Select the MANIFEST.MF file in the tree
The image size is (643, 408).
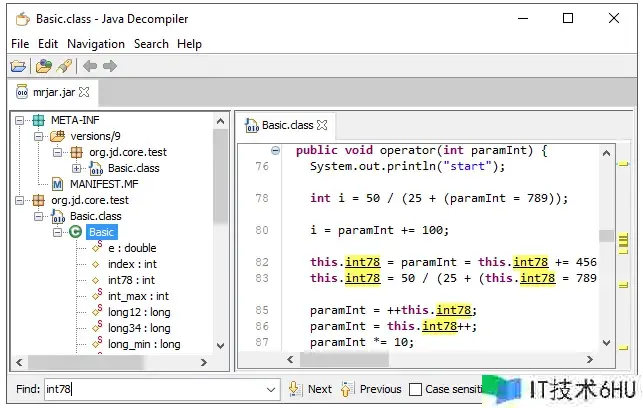[x=103, y=184]
